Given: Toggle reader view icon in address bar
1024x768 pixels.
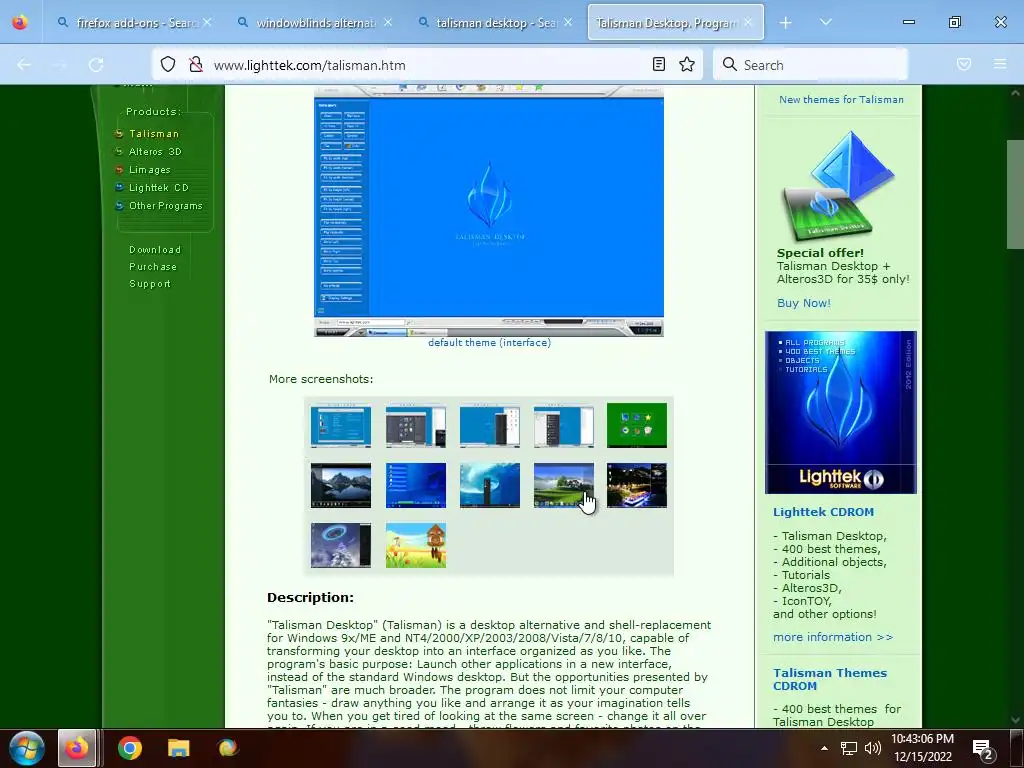Looking at the screenshot, I should tap(659, 64).
